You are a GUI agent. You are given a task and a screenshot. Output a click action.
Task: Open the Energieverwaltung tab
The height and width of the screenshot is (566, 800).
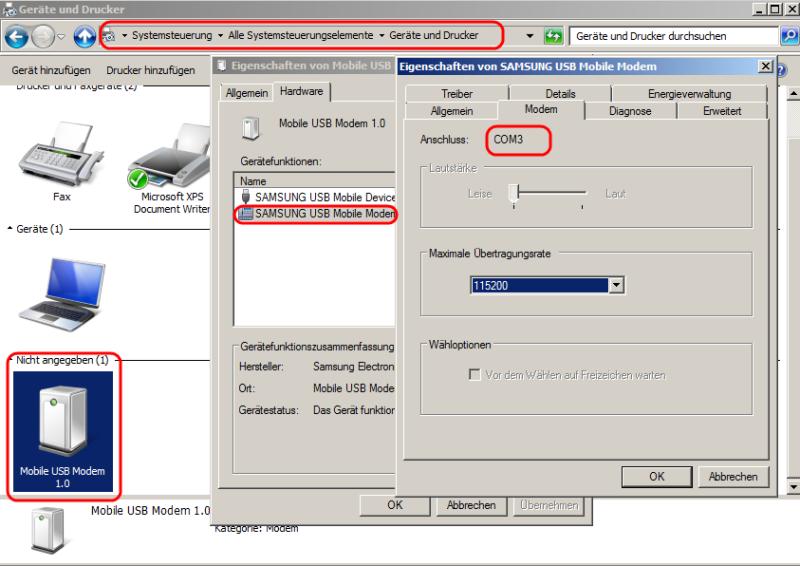tap(689, 94)
